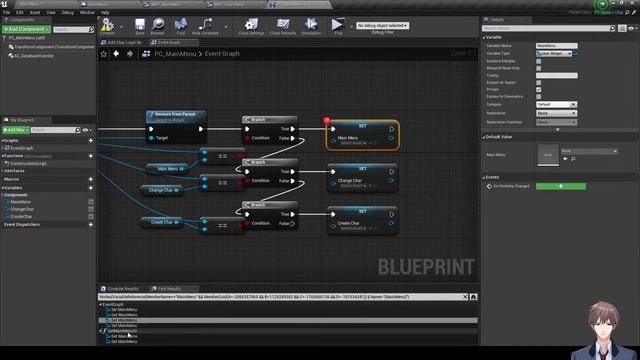Add a new graph with plus icon
The width and height of the screenshot is (640, 360).
91,140
